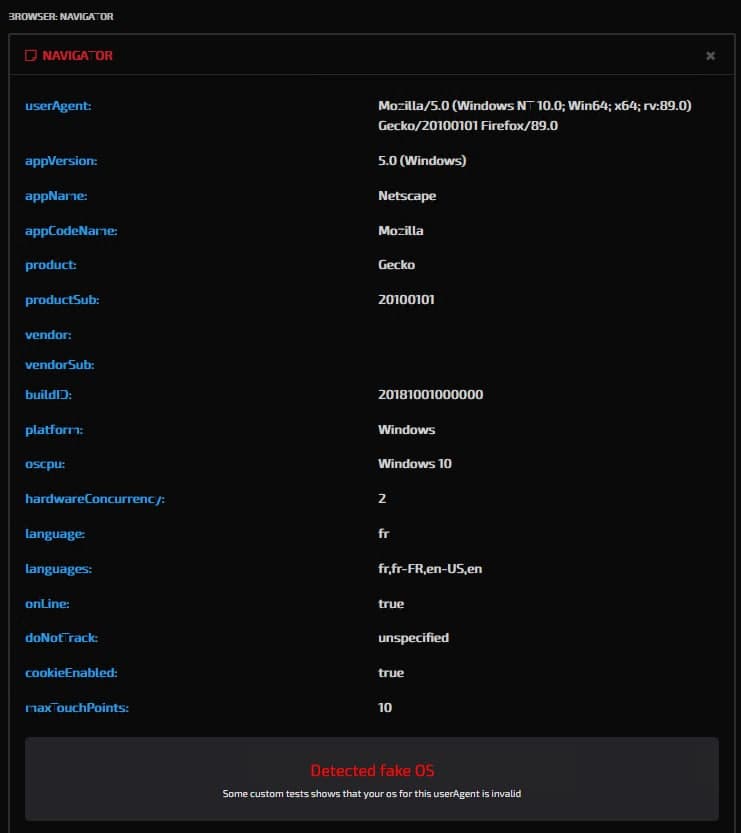Viewport: 741px width, 833px height.
Task: Click the buildID property label
Action: tap(48, 395)
